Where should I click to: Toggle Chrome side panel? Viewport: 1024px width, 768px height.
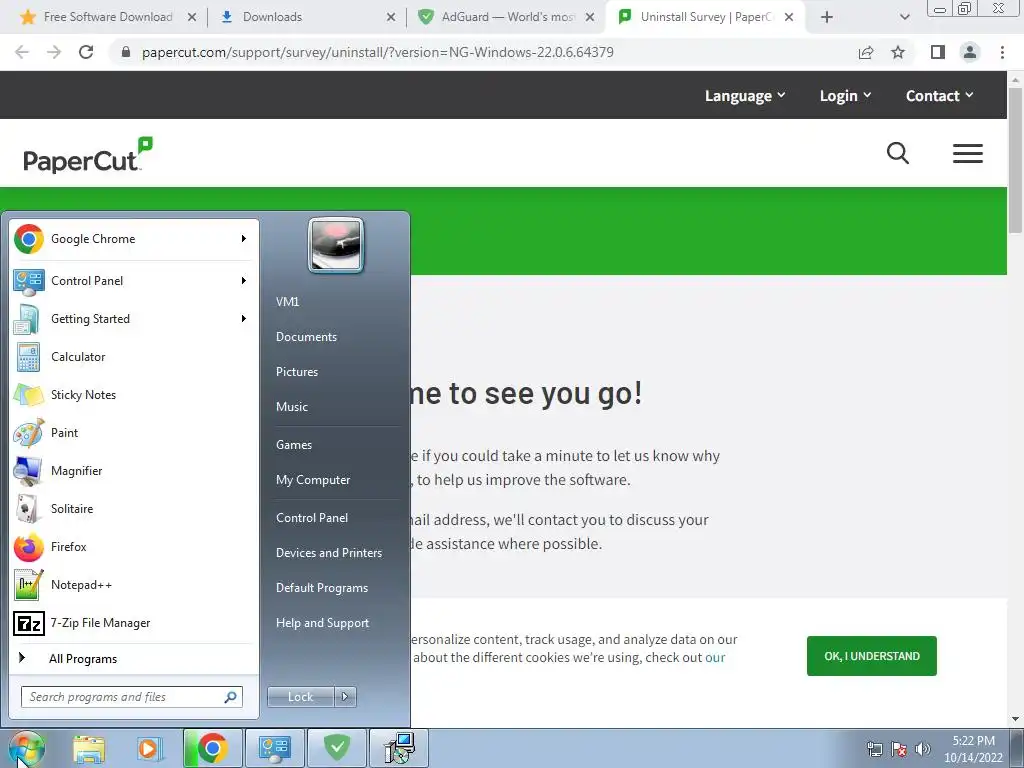pyautogui.click(x=938, y=52)
